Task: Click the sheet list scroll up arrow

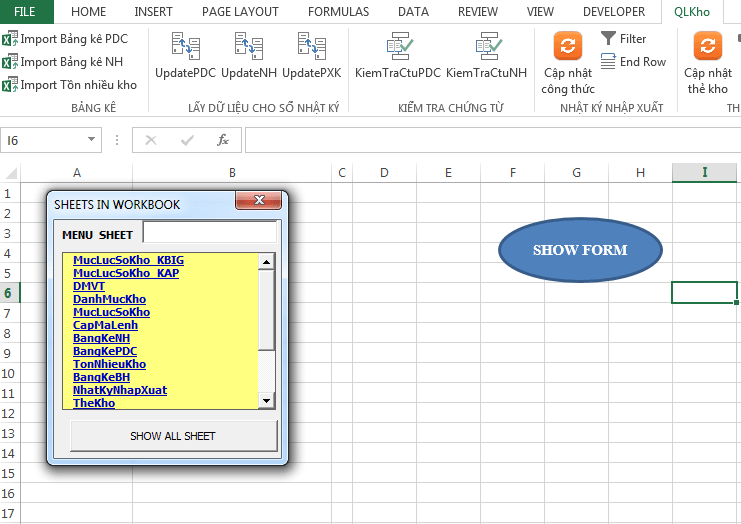Action: coord(267,262)
